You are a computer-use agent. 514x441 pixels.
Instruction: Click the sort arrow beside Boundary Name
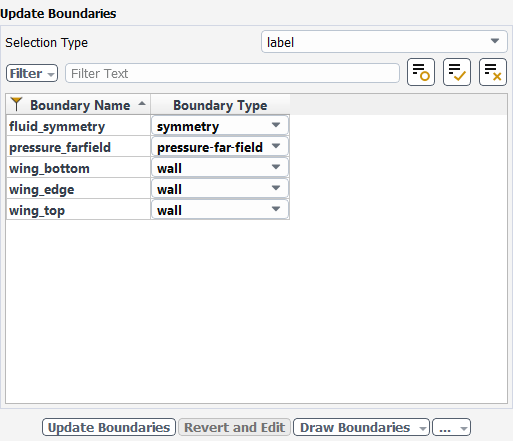[x=142, y=104]
